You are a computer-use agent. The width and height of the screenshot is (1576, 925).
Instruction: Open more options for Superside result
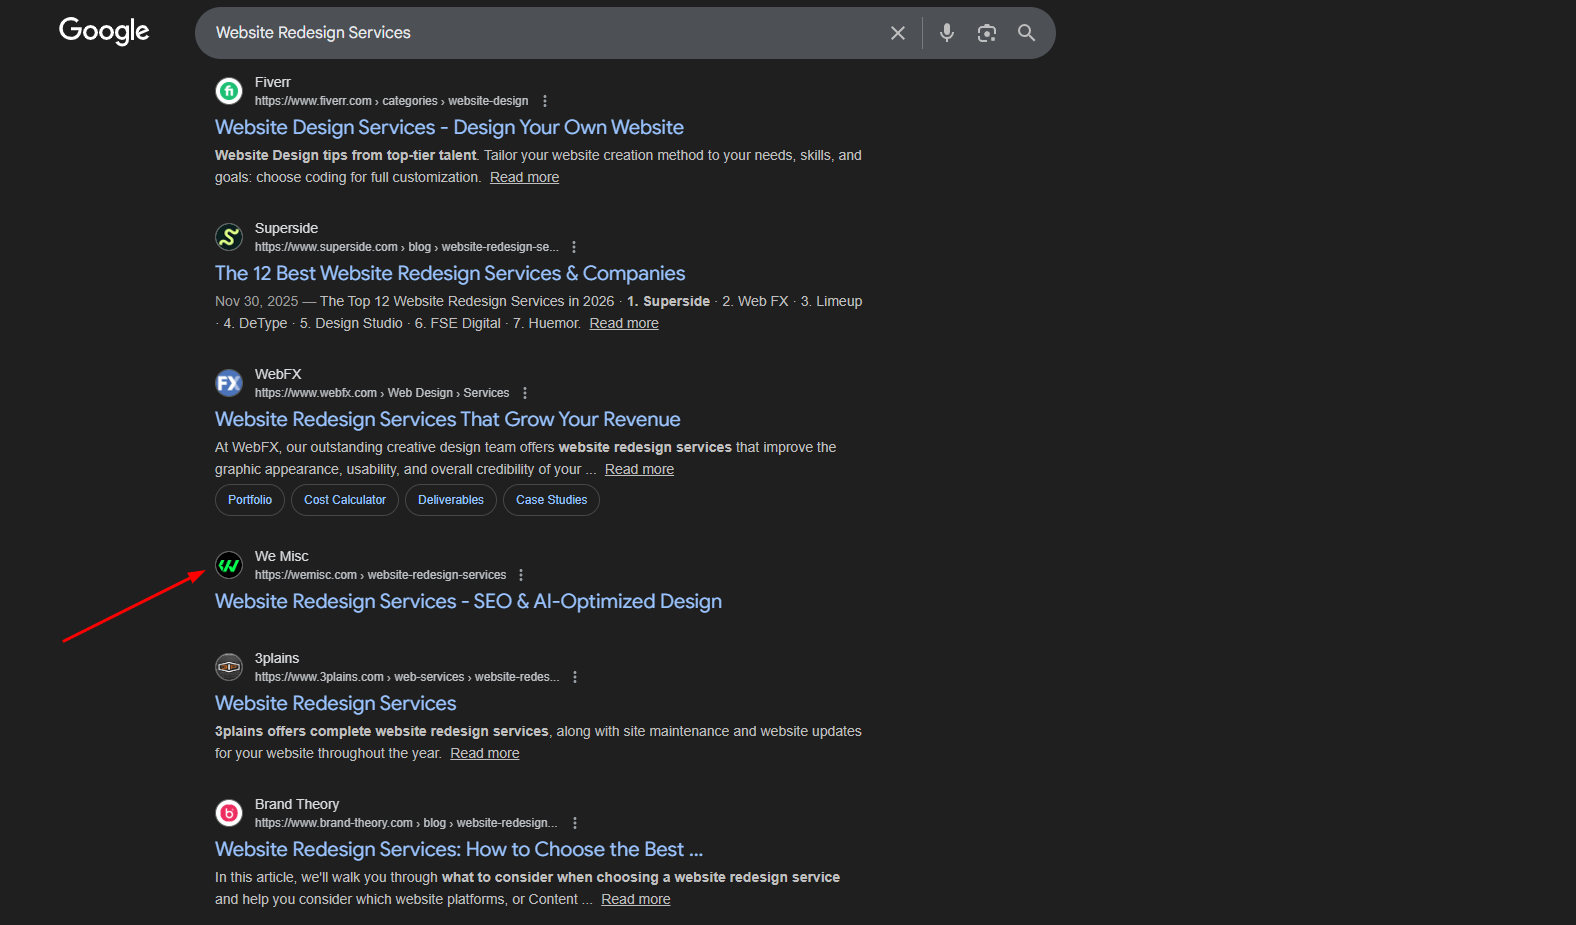574,247
